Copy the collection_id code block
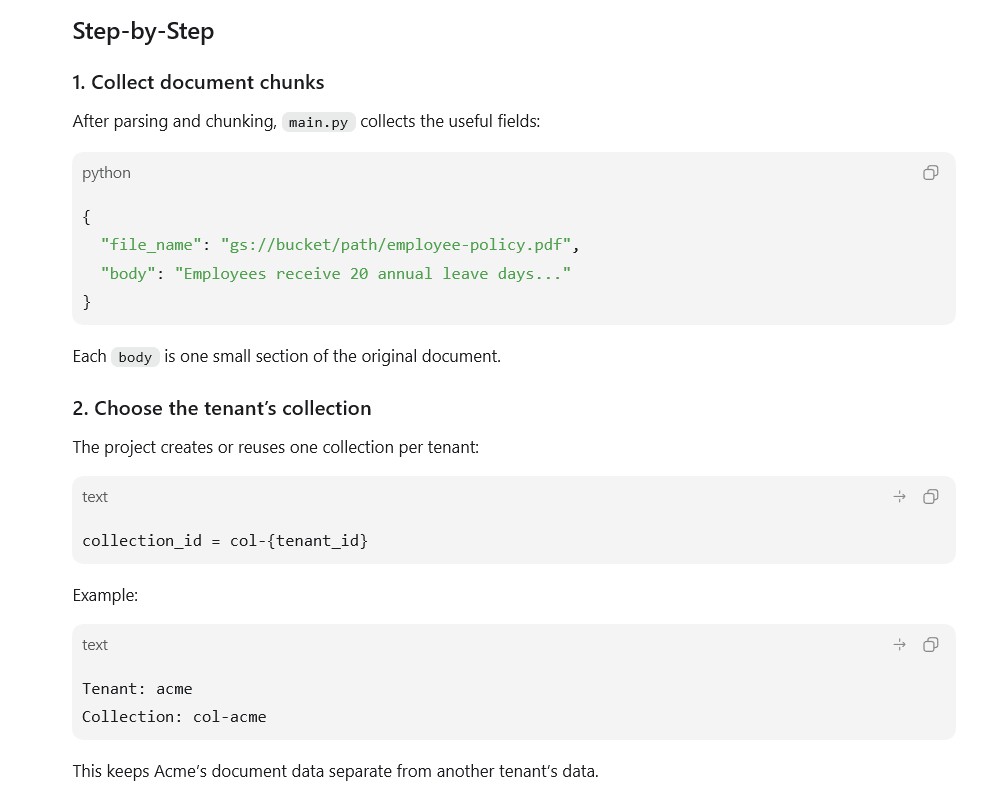The width and height of the screenshot is (1004, 809). (930, 497)
